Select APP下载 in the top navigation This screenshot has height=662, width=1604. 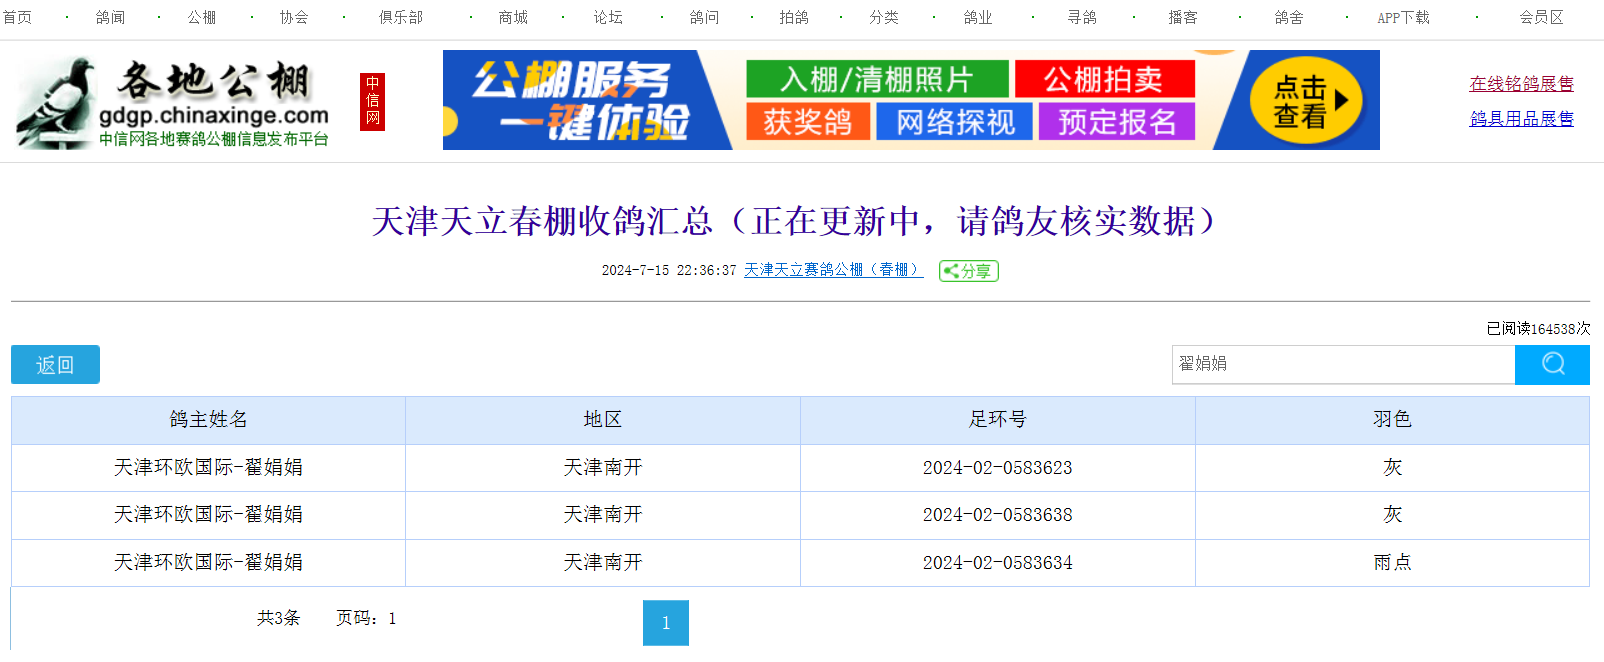pyautogui.click(x=1402, y=17)
